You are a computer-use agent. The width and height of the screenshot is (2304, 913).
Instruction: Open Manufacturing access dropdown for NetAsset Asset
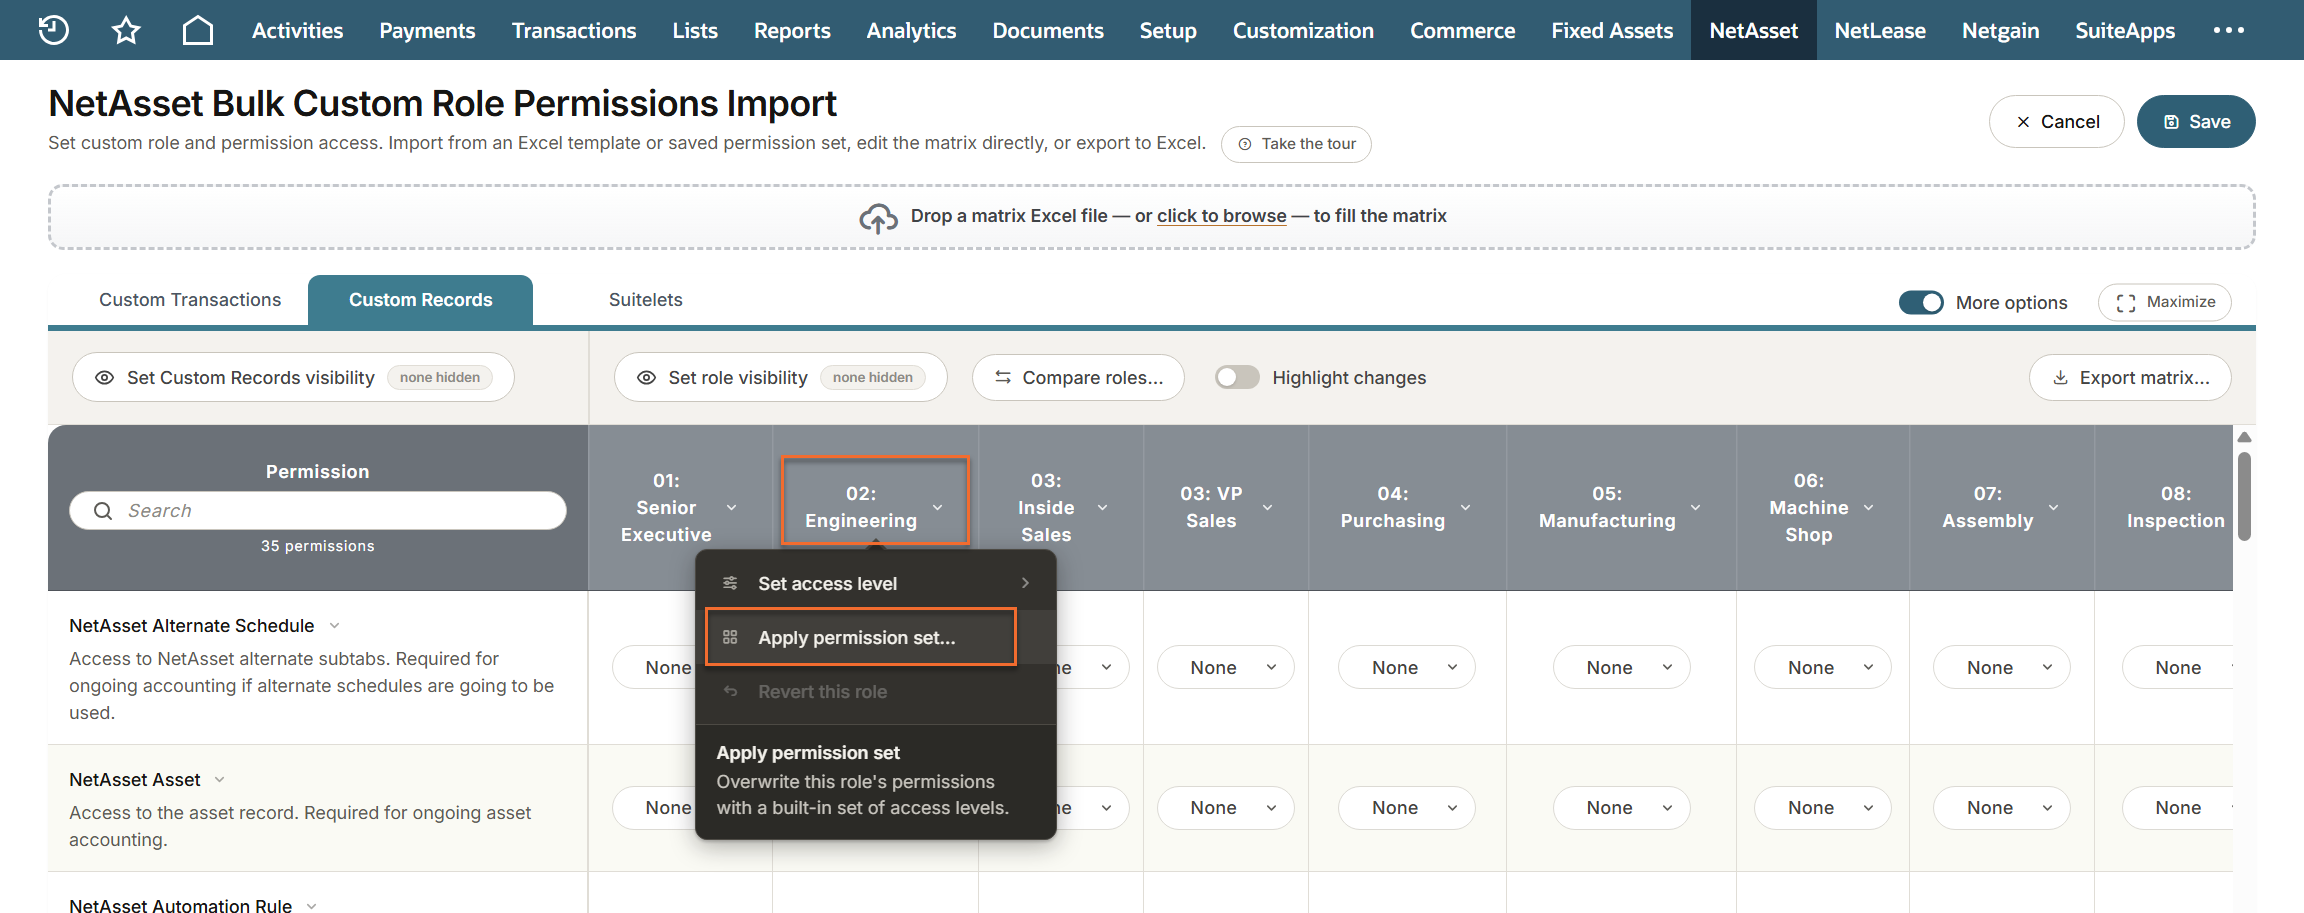1622,807
